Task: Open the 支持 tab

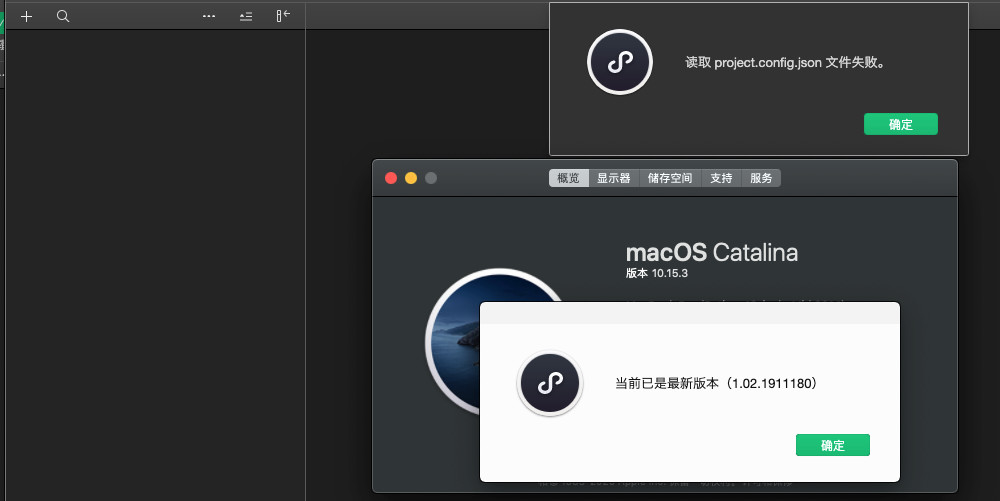Action: (x=721, y=178)
